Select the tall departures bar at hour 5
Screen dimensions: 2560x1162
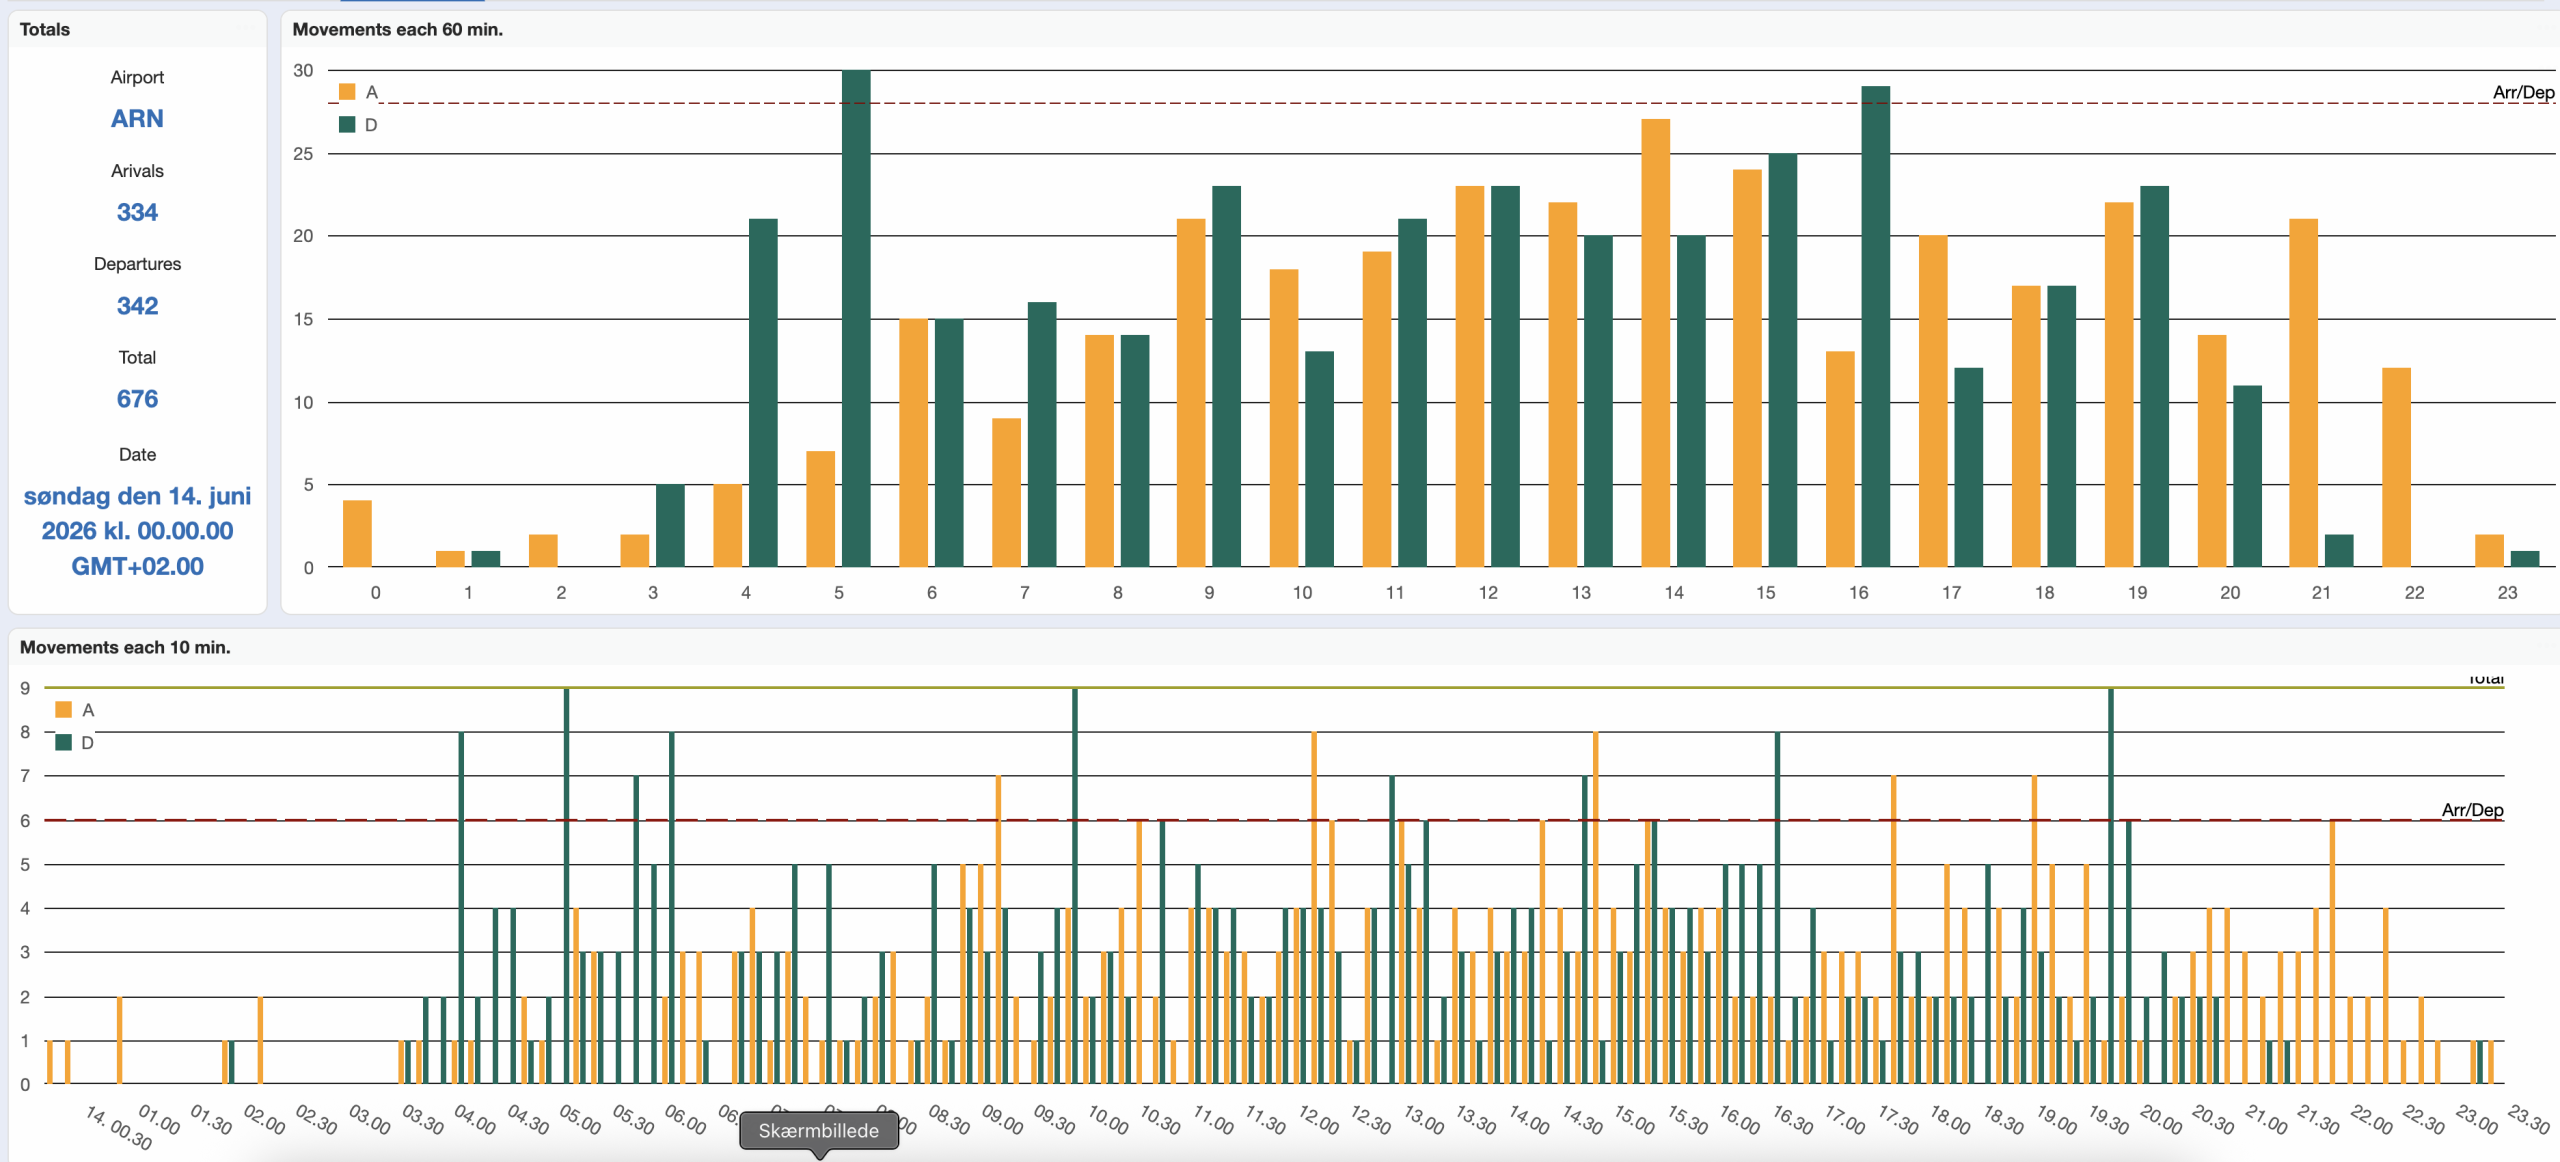[x=856, y=318]
